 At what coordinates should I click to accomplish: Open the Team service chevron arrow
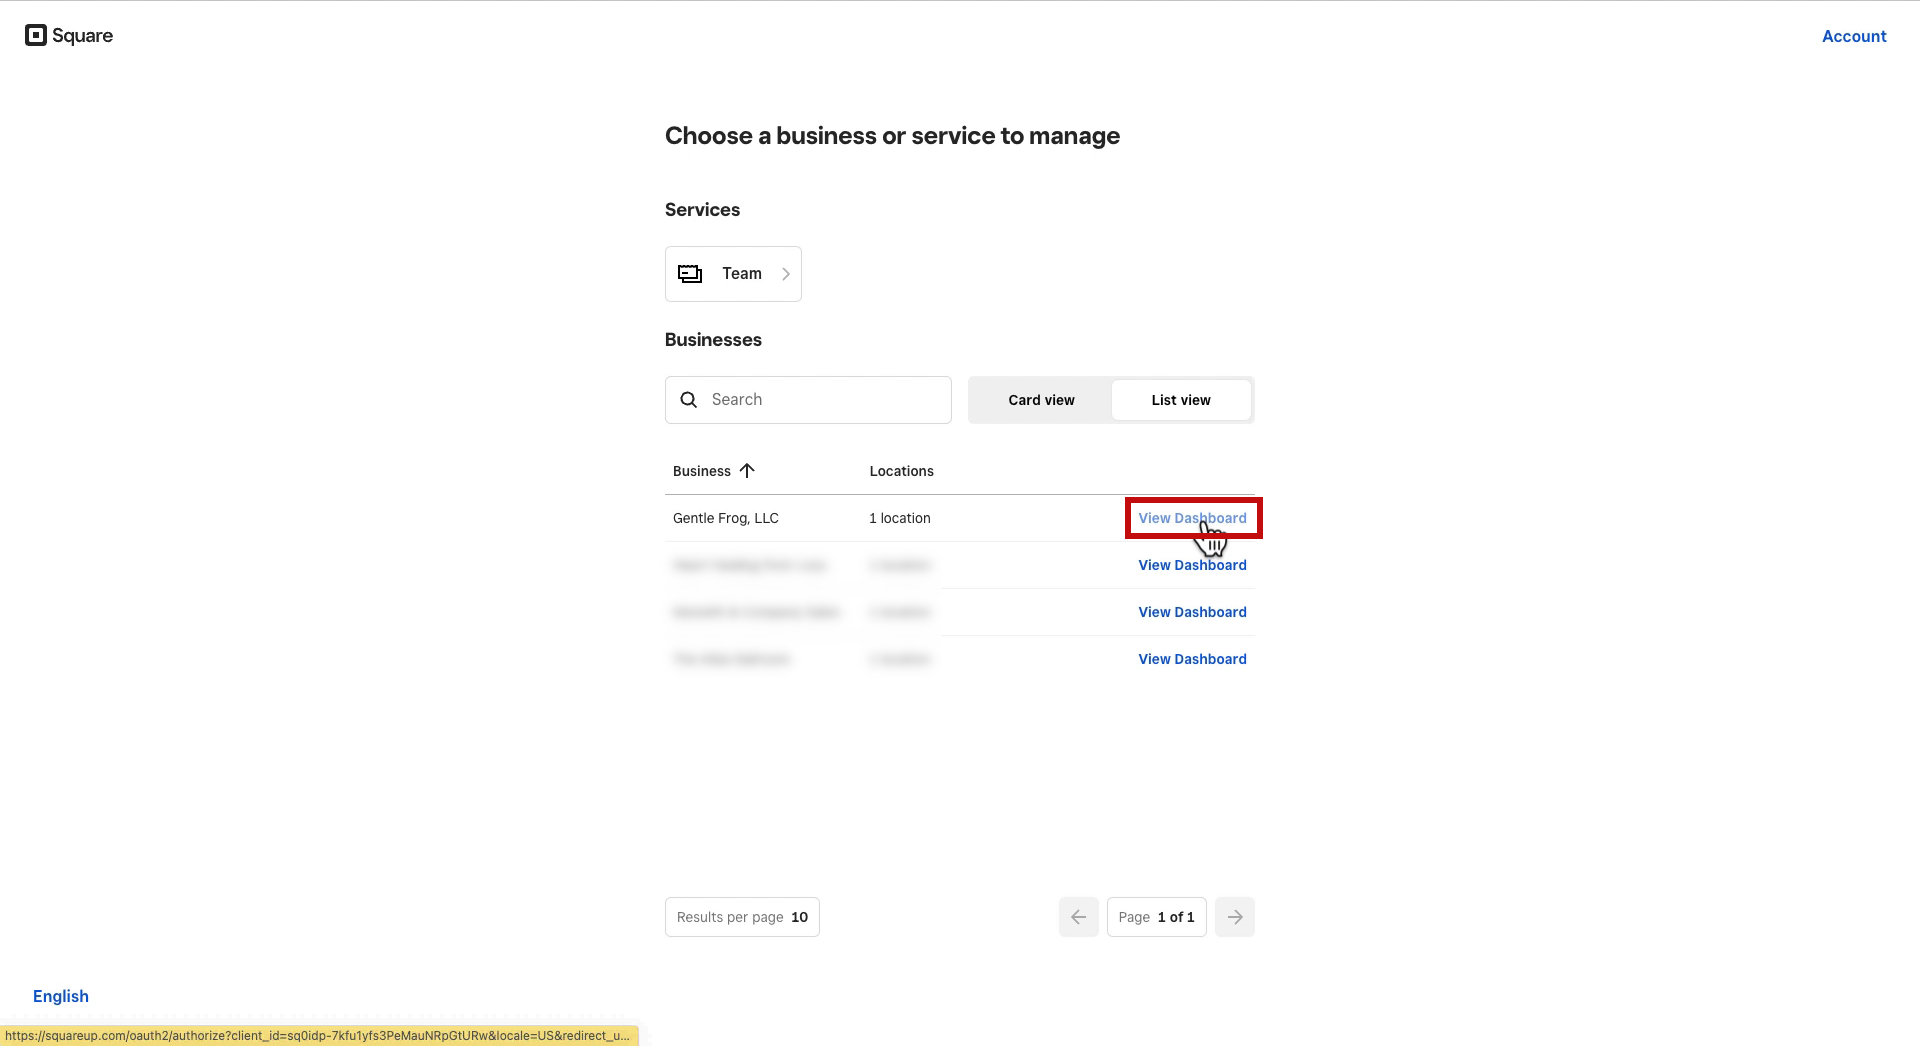click(x=786, y=274)
